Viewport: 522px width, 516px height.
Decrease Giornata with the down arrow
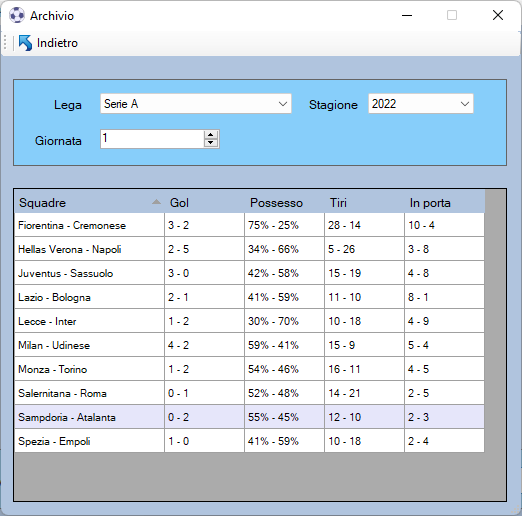[210, 143]
